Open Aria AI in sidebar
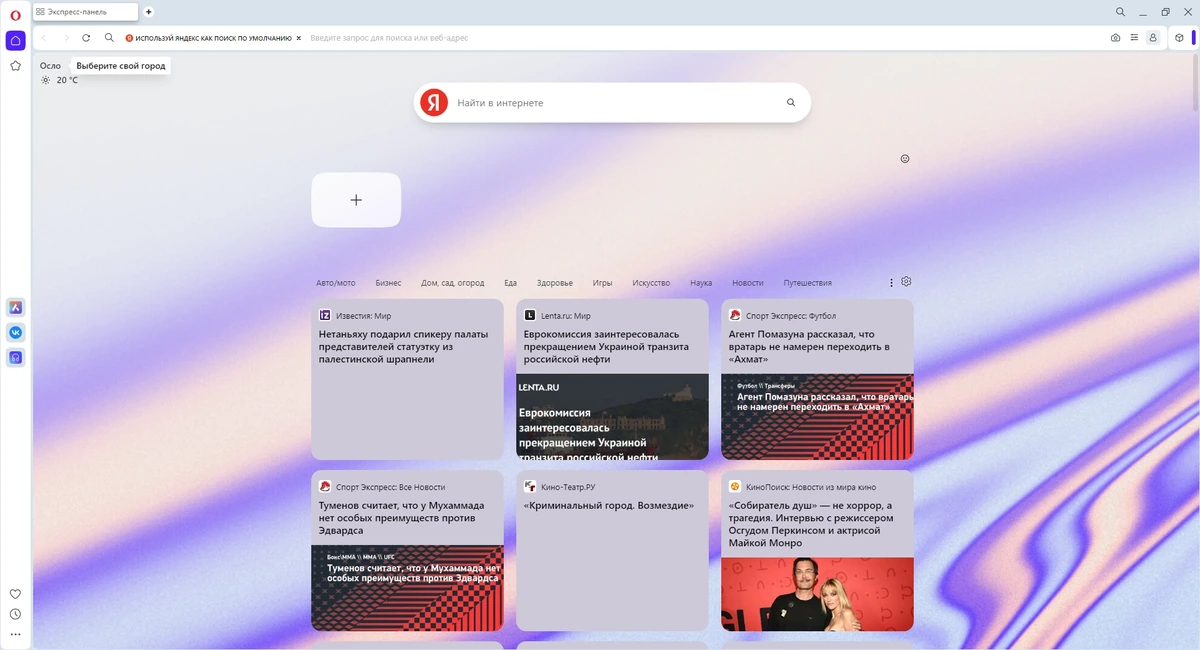This screenshot has height=650, width=1200. click(16, 307)
